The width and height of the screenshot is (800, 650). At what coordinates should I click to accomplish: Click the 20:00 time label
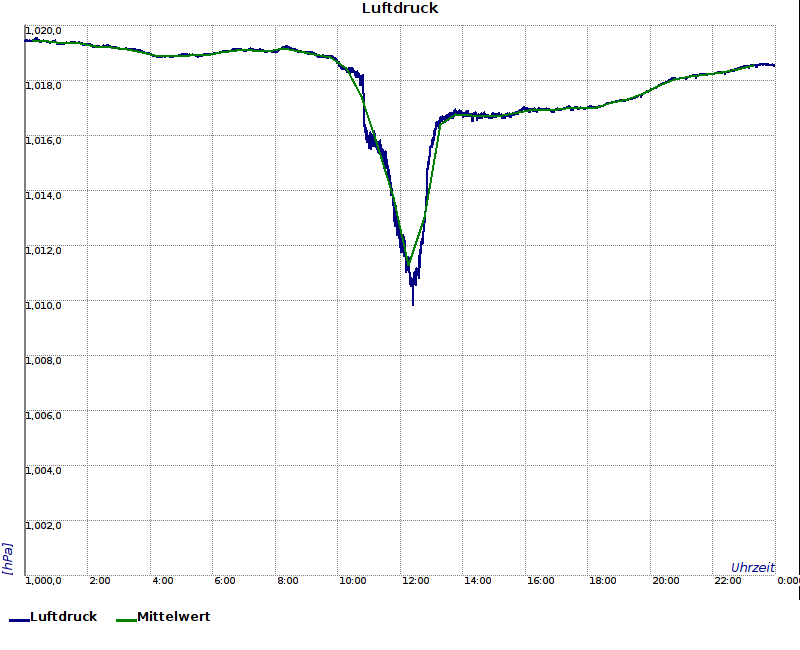click(x=665, y=581)
